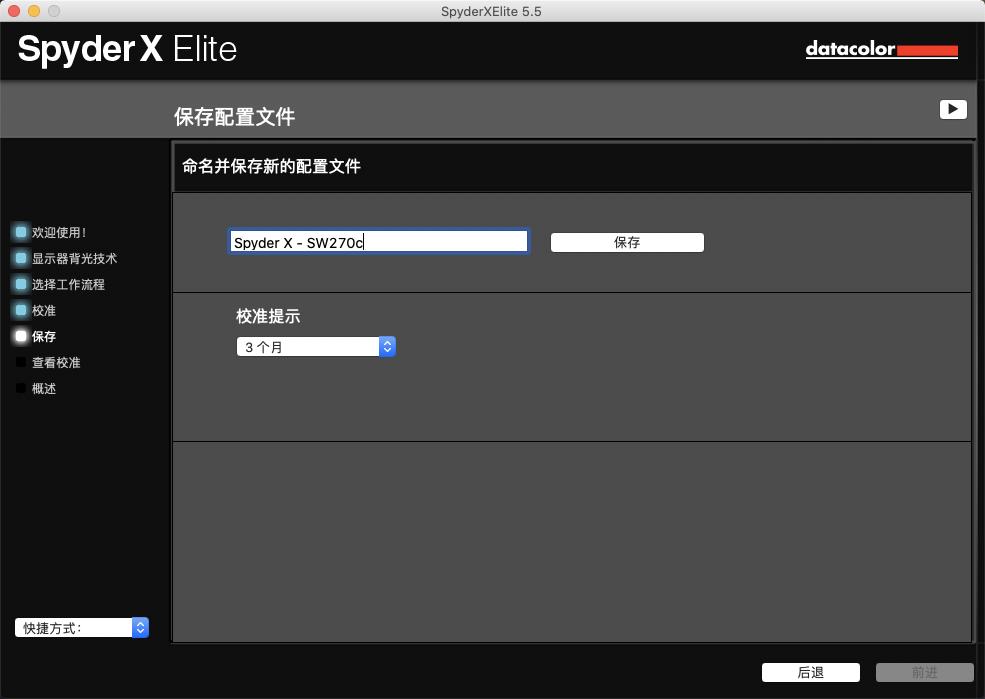The image size is (985, 699).
Task: Jump to 概述 step label
Action: tap(44, 389)
